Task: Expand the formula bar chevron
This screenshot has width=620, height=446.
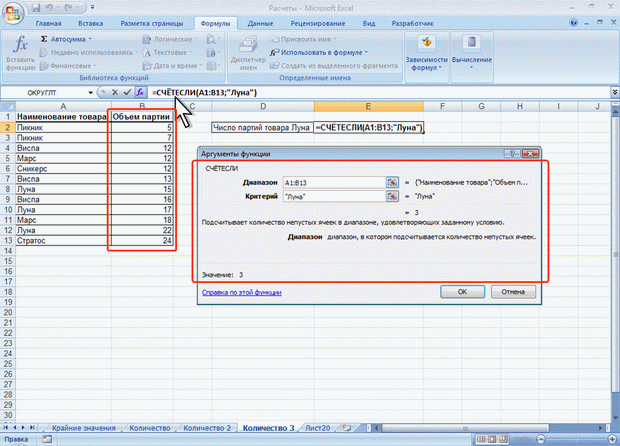Action: (615, 92)
